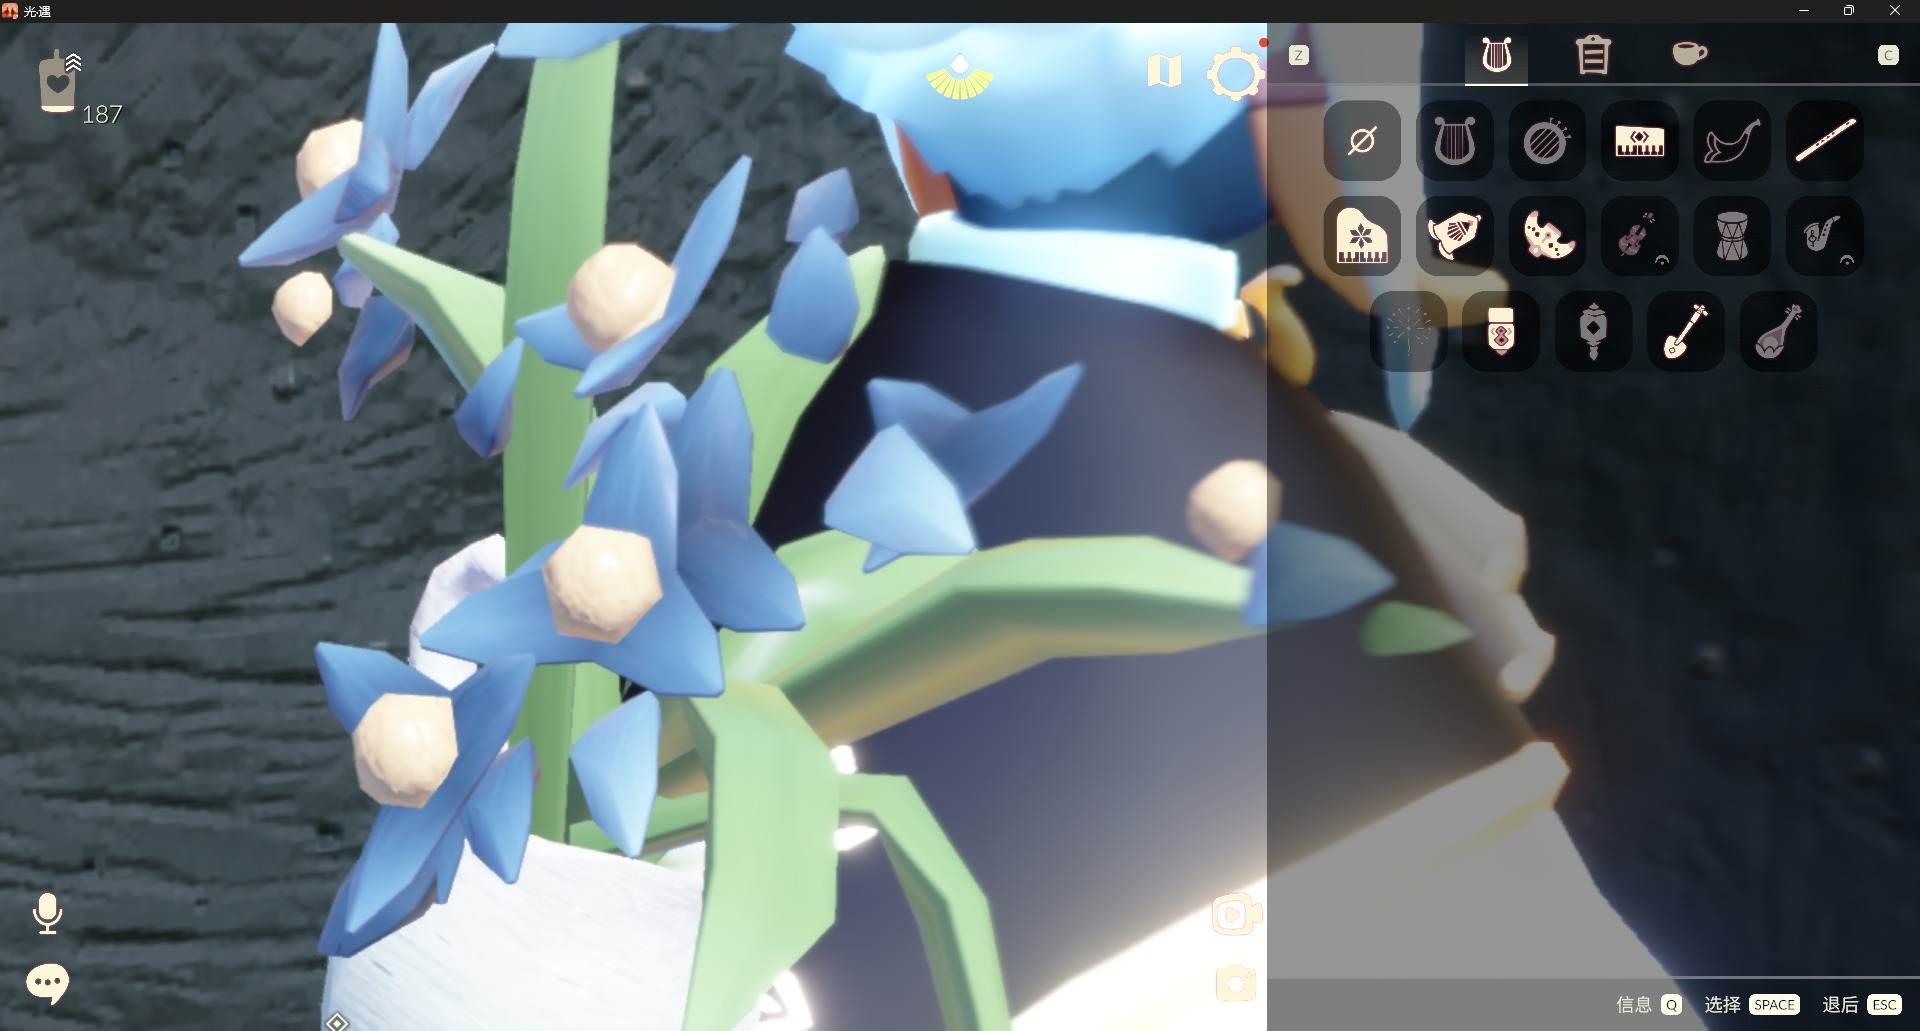Screen dimensions: 1920x1031
Task: Select the fireworks item
Action: click(1408, 331)
